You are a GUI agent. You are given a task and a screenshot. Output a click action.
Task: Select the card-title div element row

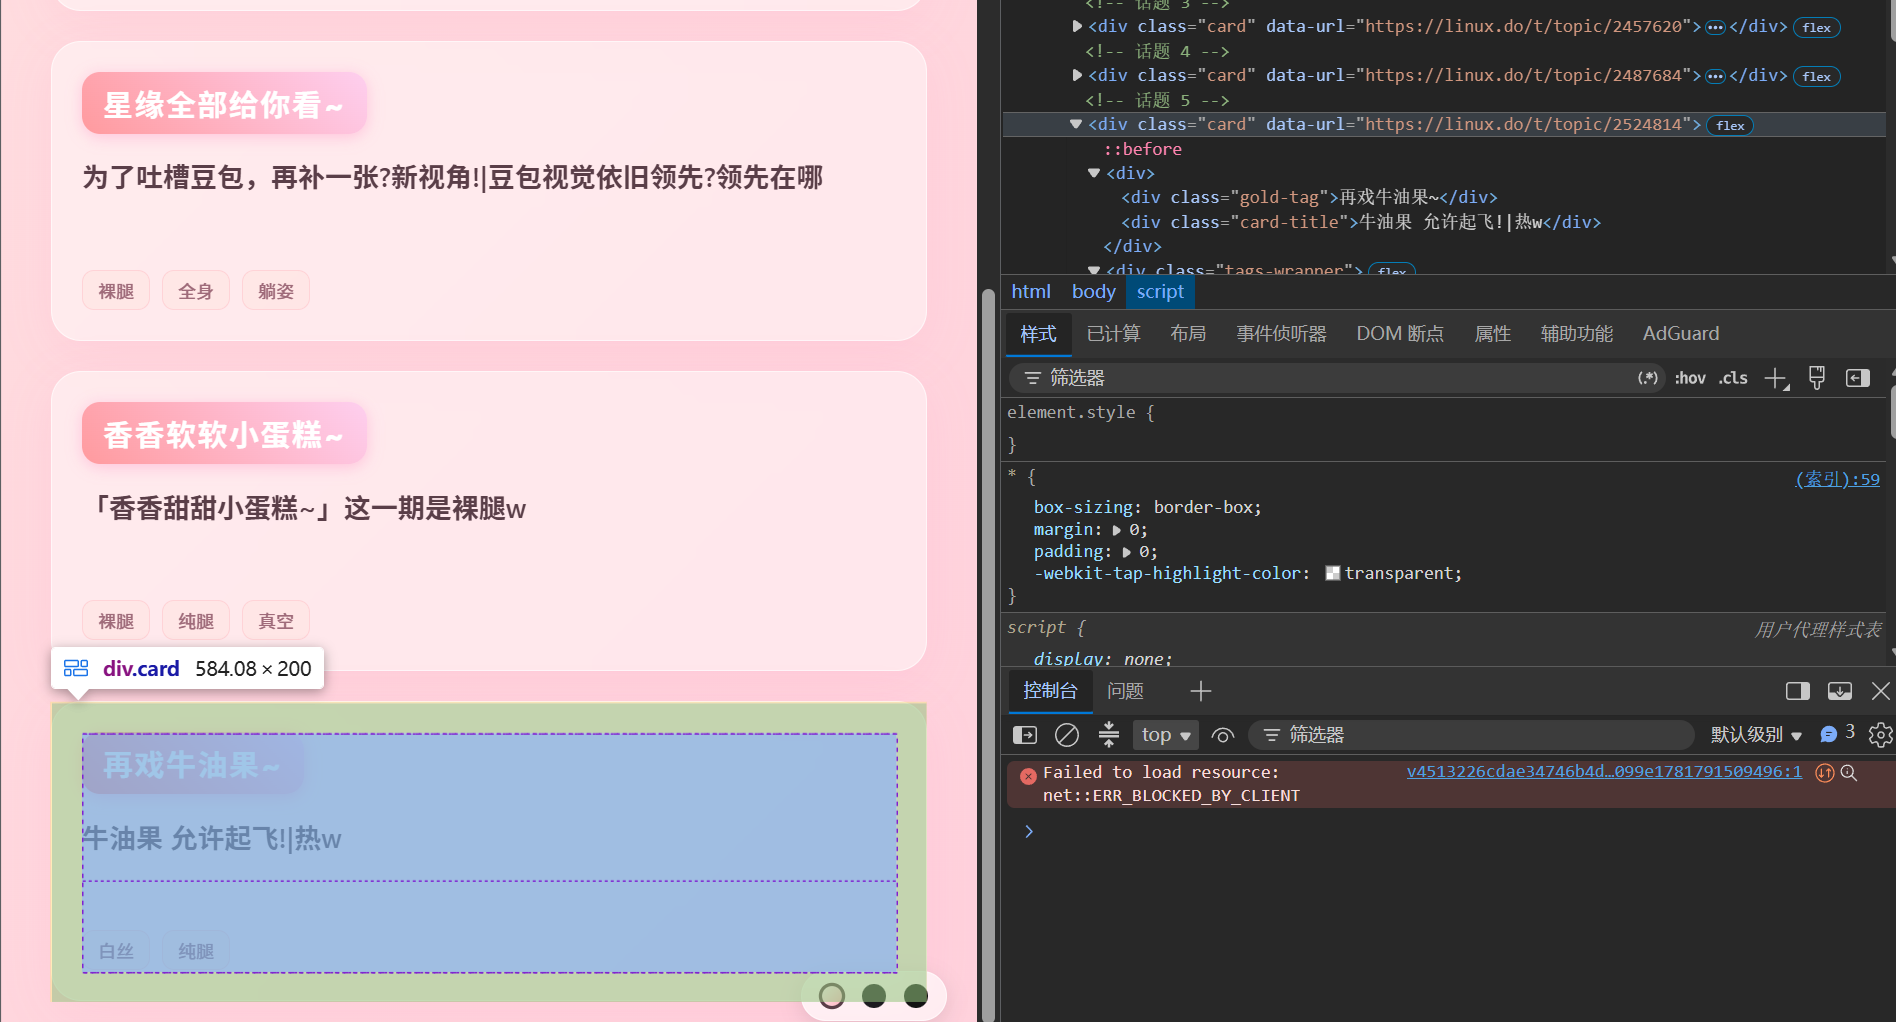pos(1360,222)
